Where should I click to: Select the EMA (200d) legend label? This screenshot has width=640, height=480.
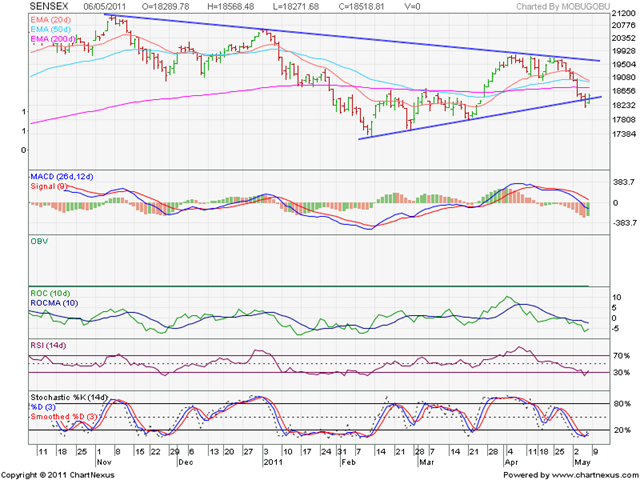tap(52, 39)
